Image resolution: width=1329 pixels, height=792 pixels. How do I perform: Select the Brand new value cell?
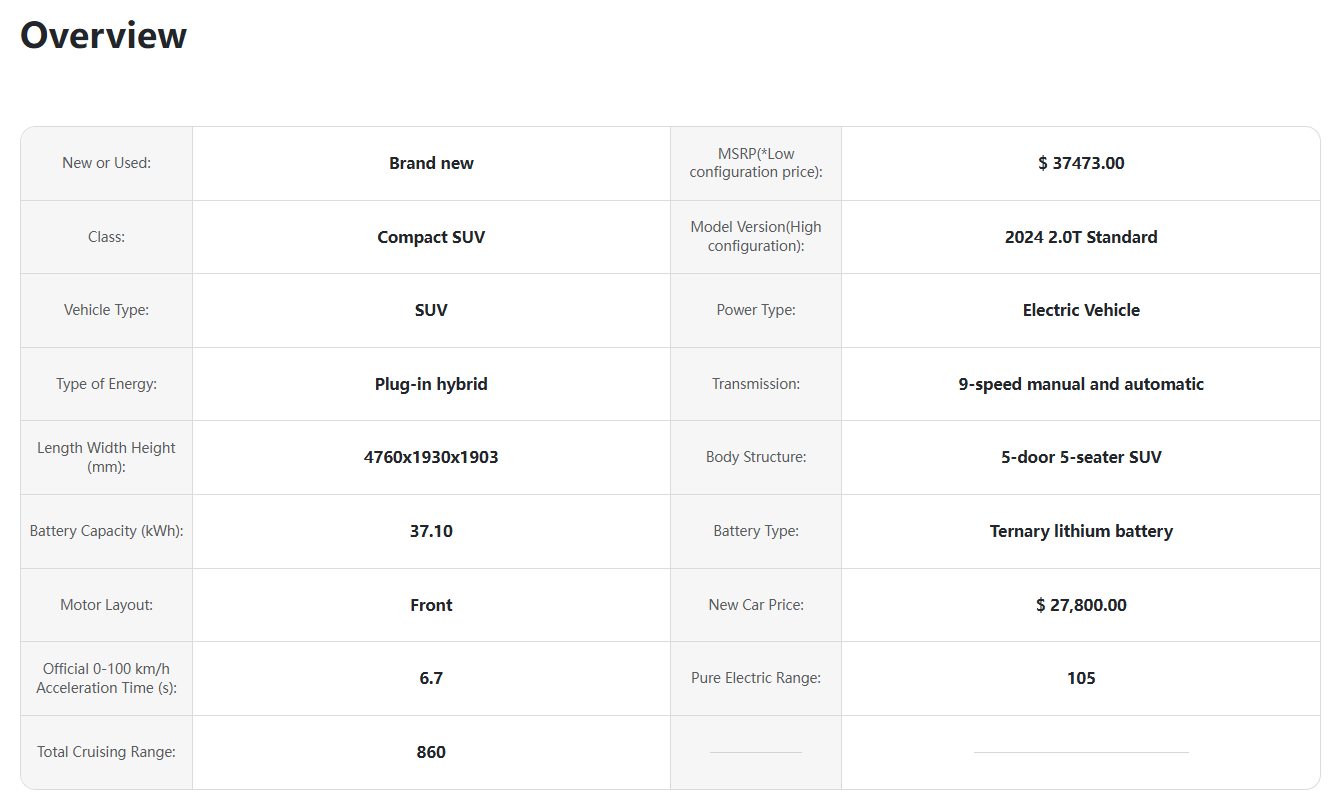[431, 163]
